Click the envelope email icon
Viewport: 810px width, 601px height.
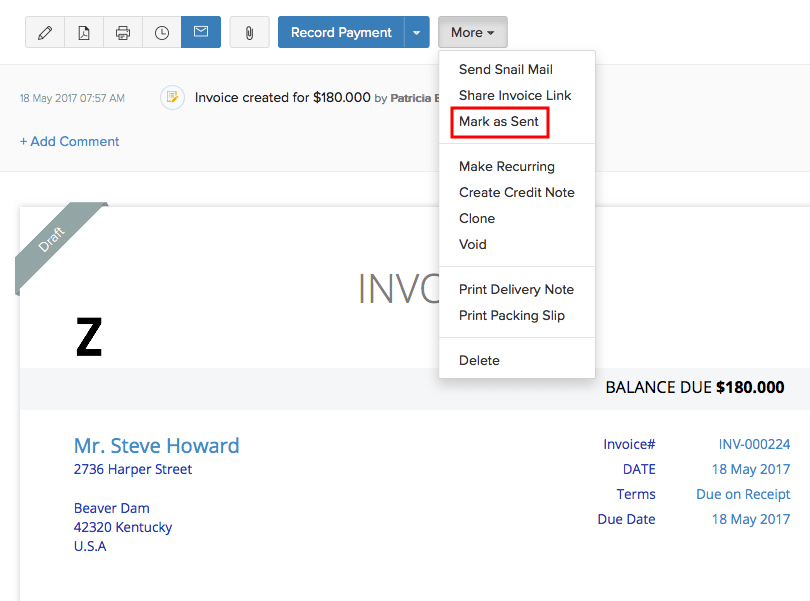tap(201, 32)
